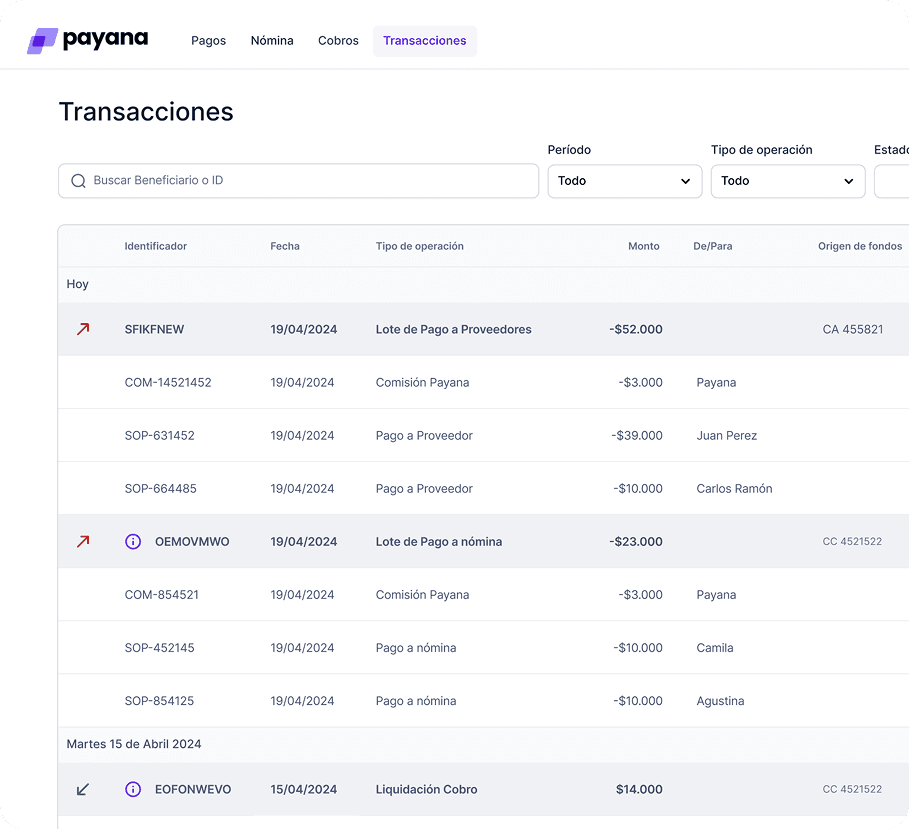Open the Cobros tab
909x830 pixels.
tap(338, 41)
